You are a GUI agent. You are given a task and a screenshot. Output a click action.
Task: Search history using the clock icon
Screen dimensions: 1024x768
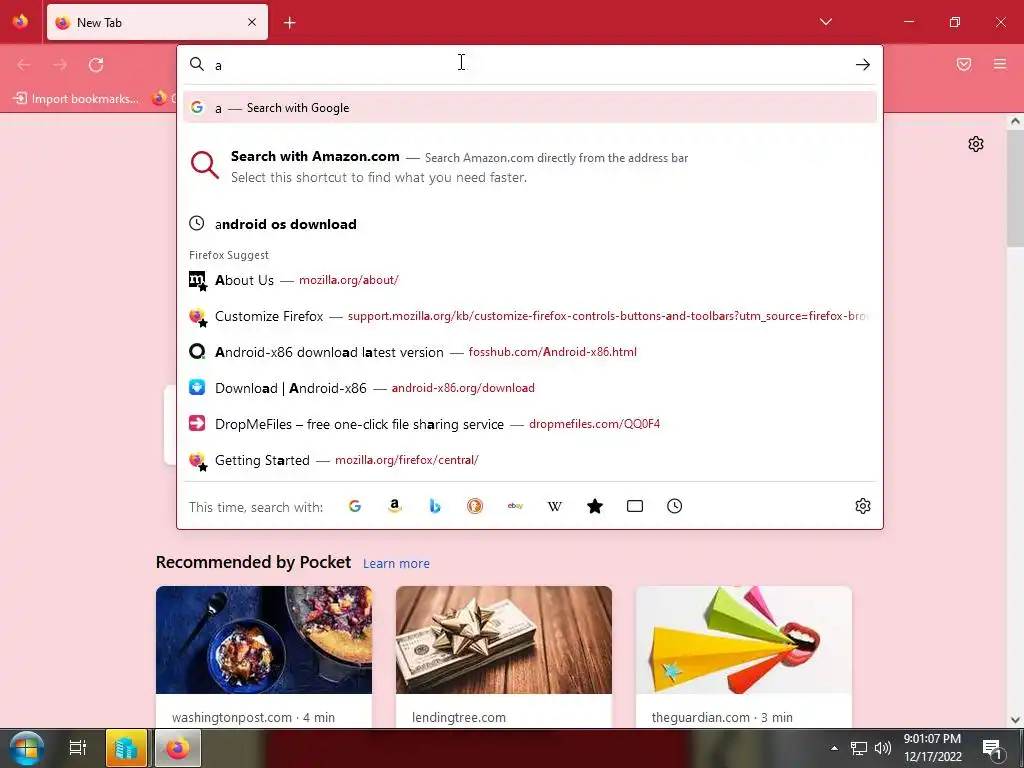[675, 506]
